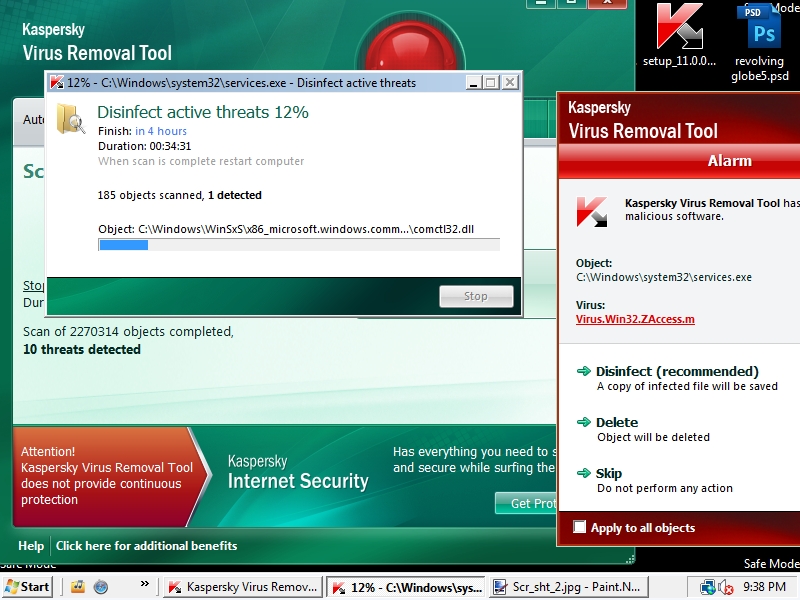Click the disinfect progress bar
This screenshot has height=600, width=800.
pyautogui.click(x=299, y=245)
